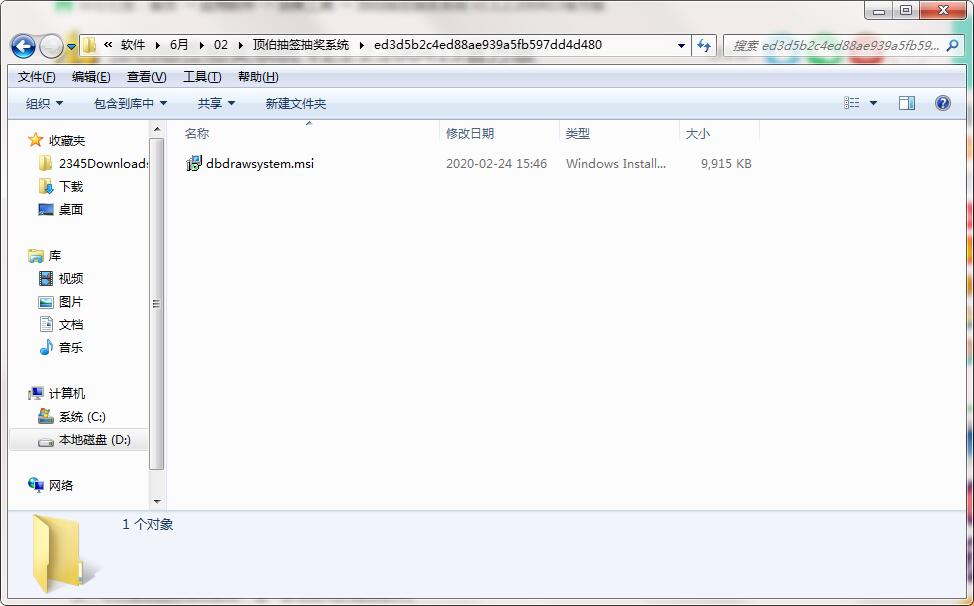The width and height of the screenshot is (974, 606).
Task: Open recent locations dropdown beside nav arrows
Action: click(71, 47)
